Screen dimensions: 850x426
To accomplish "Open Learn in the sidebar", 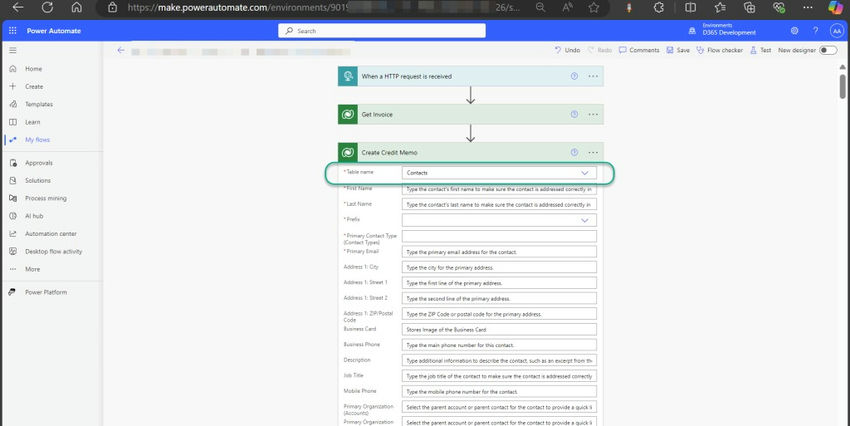I will (33, 122).
